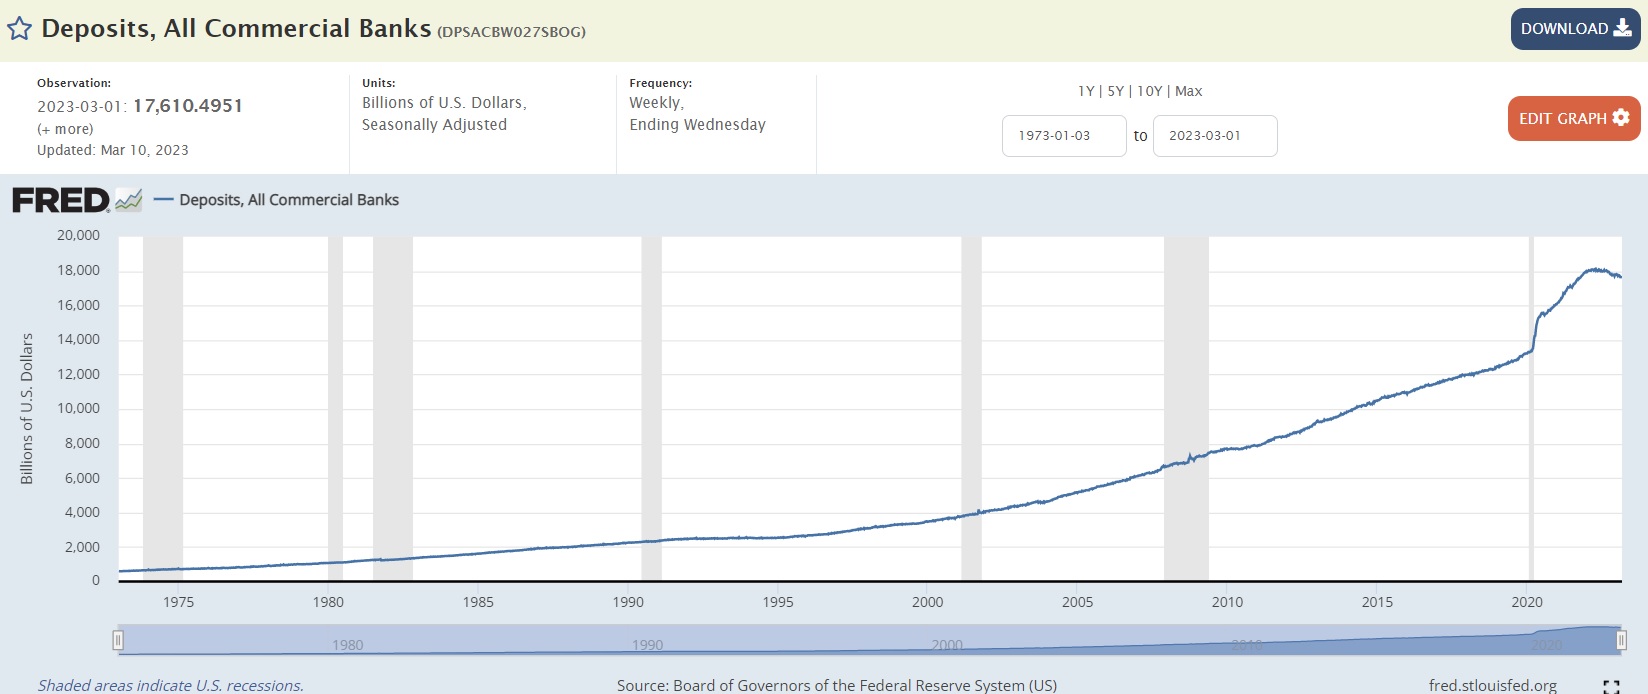
Task: Click the start date field 1973-01-03
Action: [x=1064, y=136]
